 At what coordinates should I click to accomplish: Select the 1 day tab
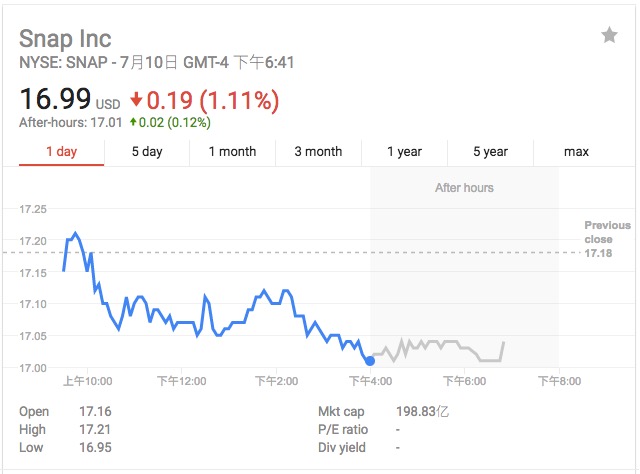coord(62,152)
